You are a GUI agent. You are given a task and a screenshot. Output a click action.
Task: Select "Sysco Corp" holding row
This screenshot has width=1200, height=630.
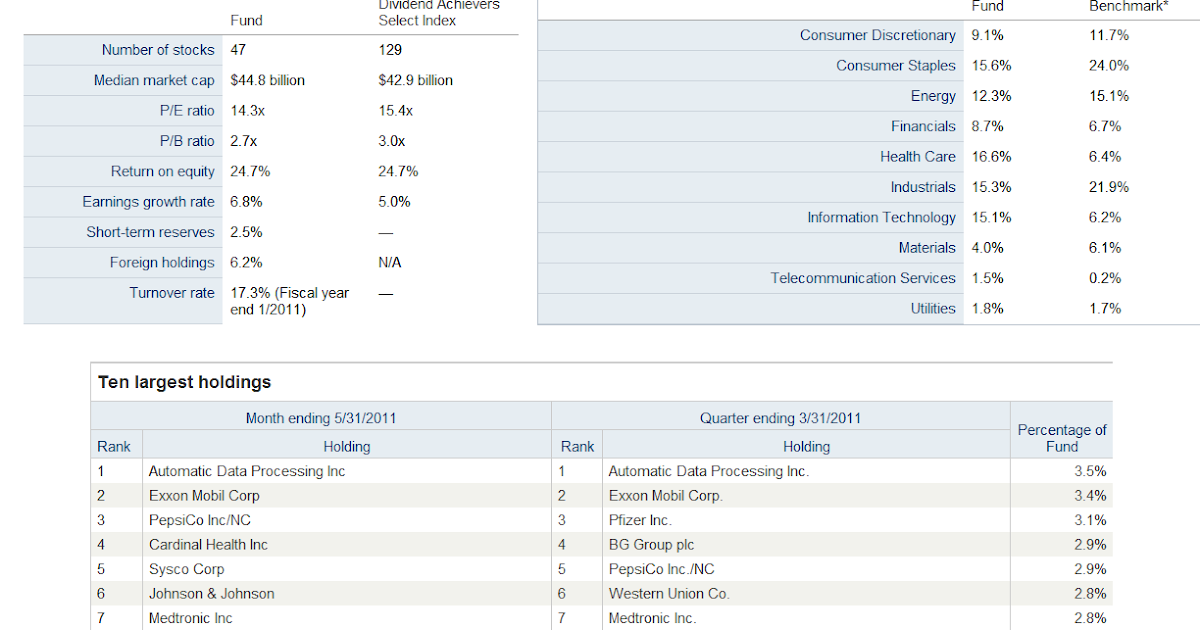coord(186,569)
